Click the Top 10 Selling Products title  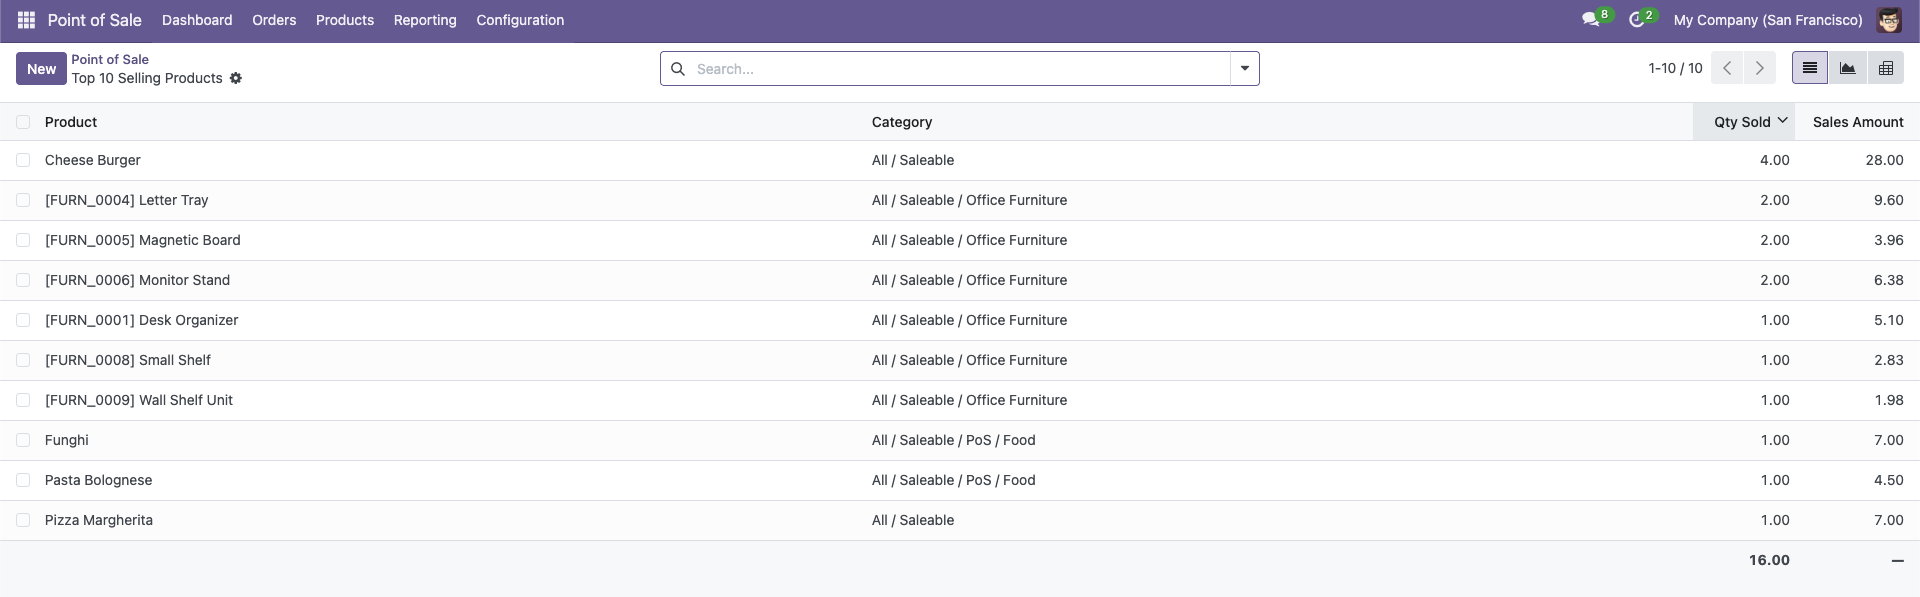coord(147,78)
